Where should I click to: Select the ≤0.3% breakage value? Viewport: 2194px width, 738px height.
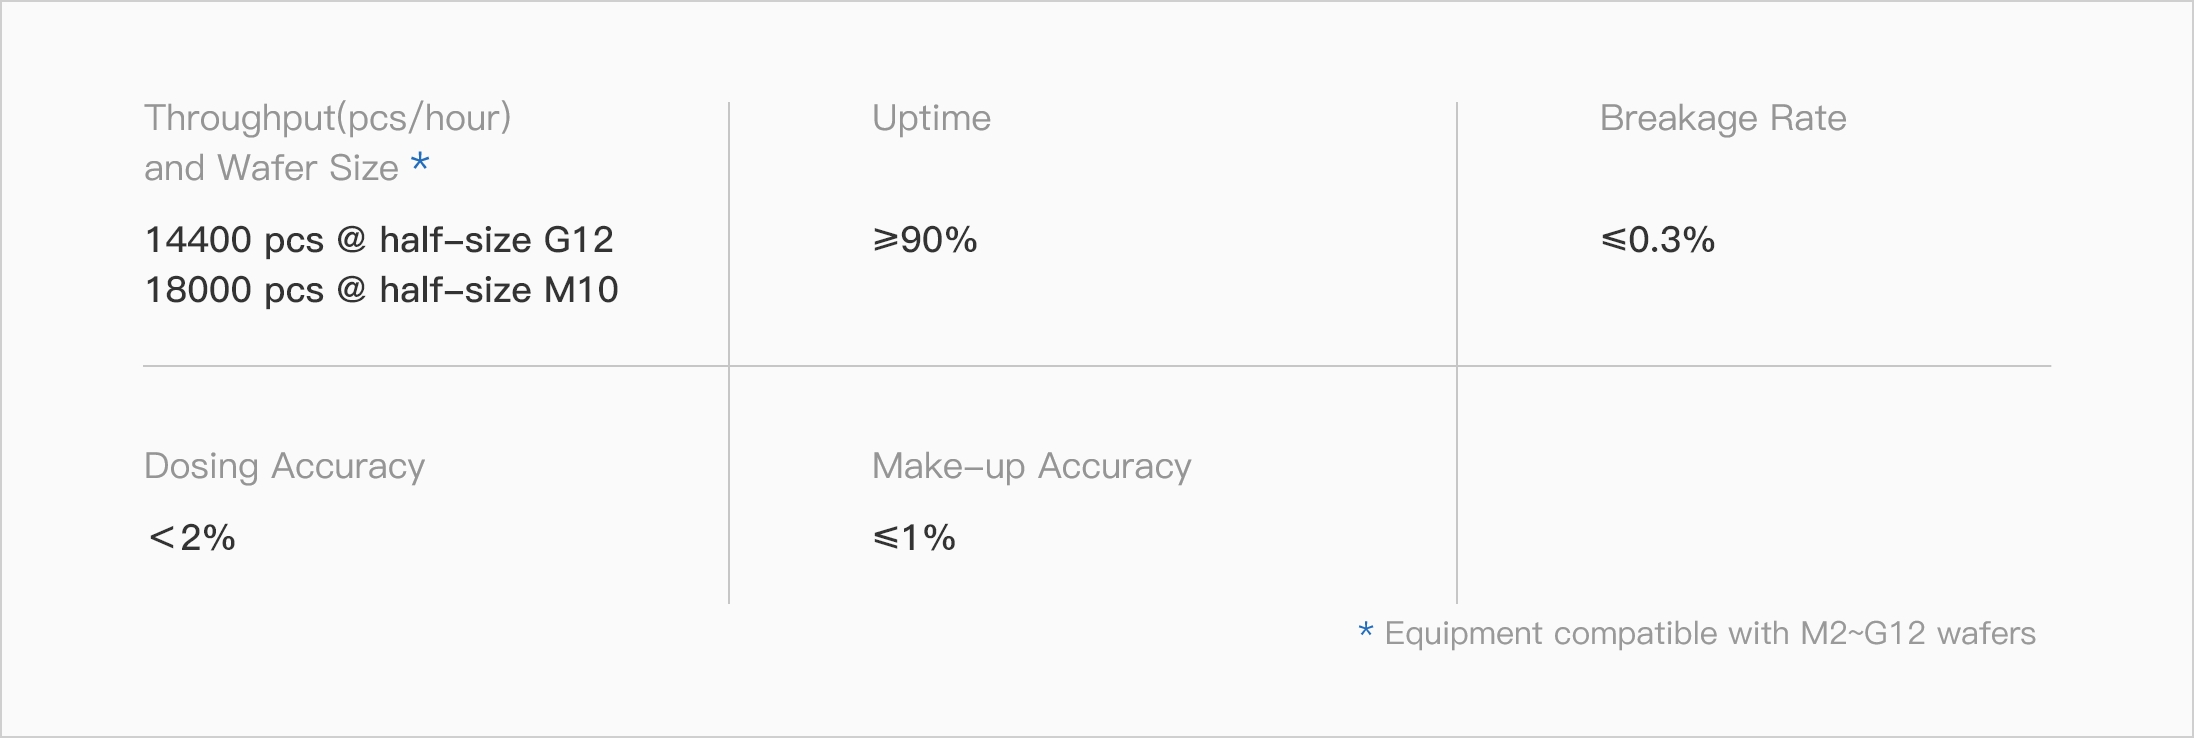pos(1657,240)
